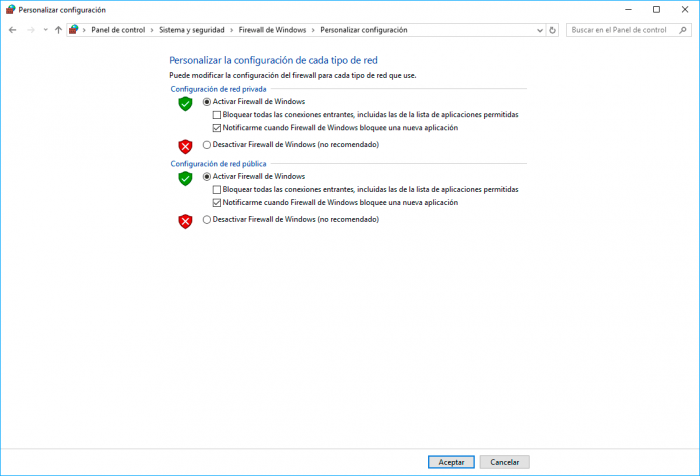Click the Personalizar la configuración de cada tipo de red title
This screenshot has width=700, height=476.
point(273,60)
